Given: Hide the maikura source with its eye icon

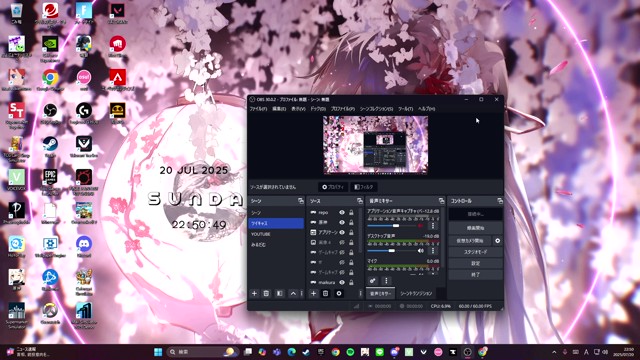Looking at the screenshot, I should coord(342,282).
